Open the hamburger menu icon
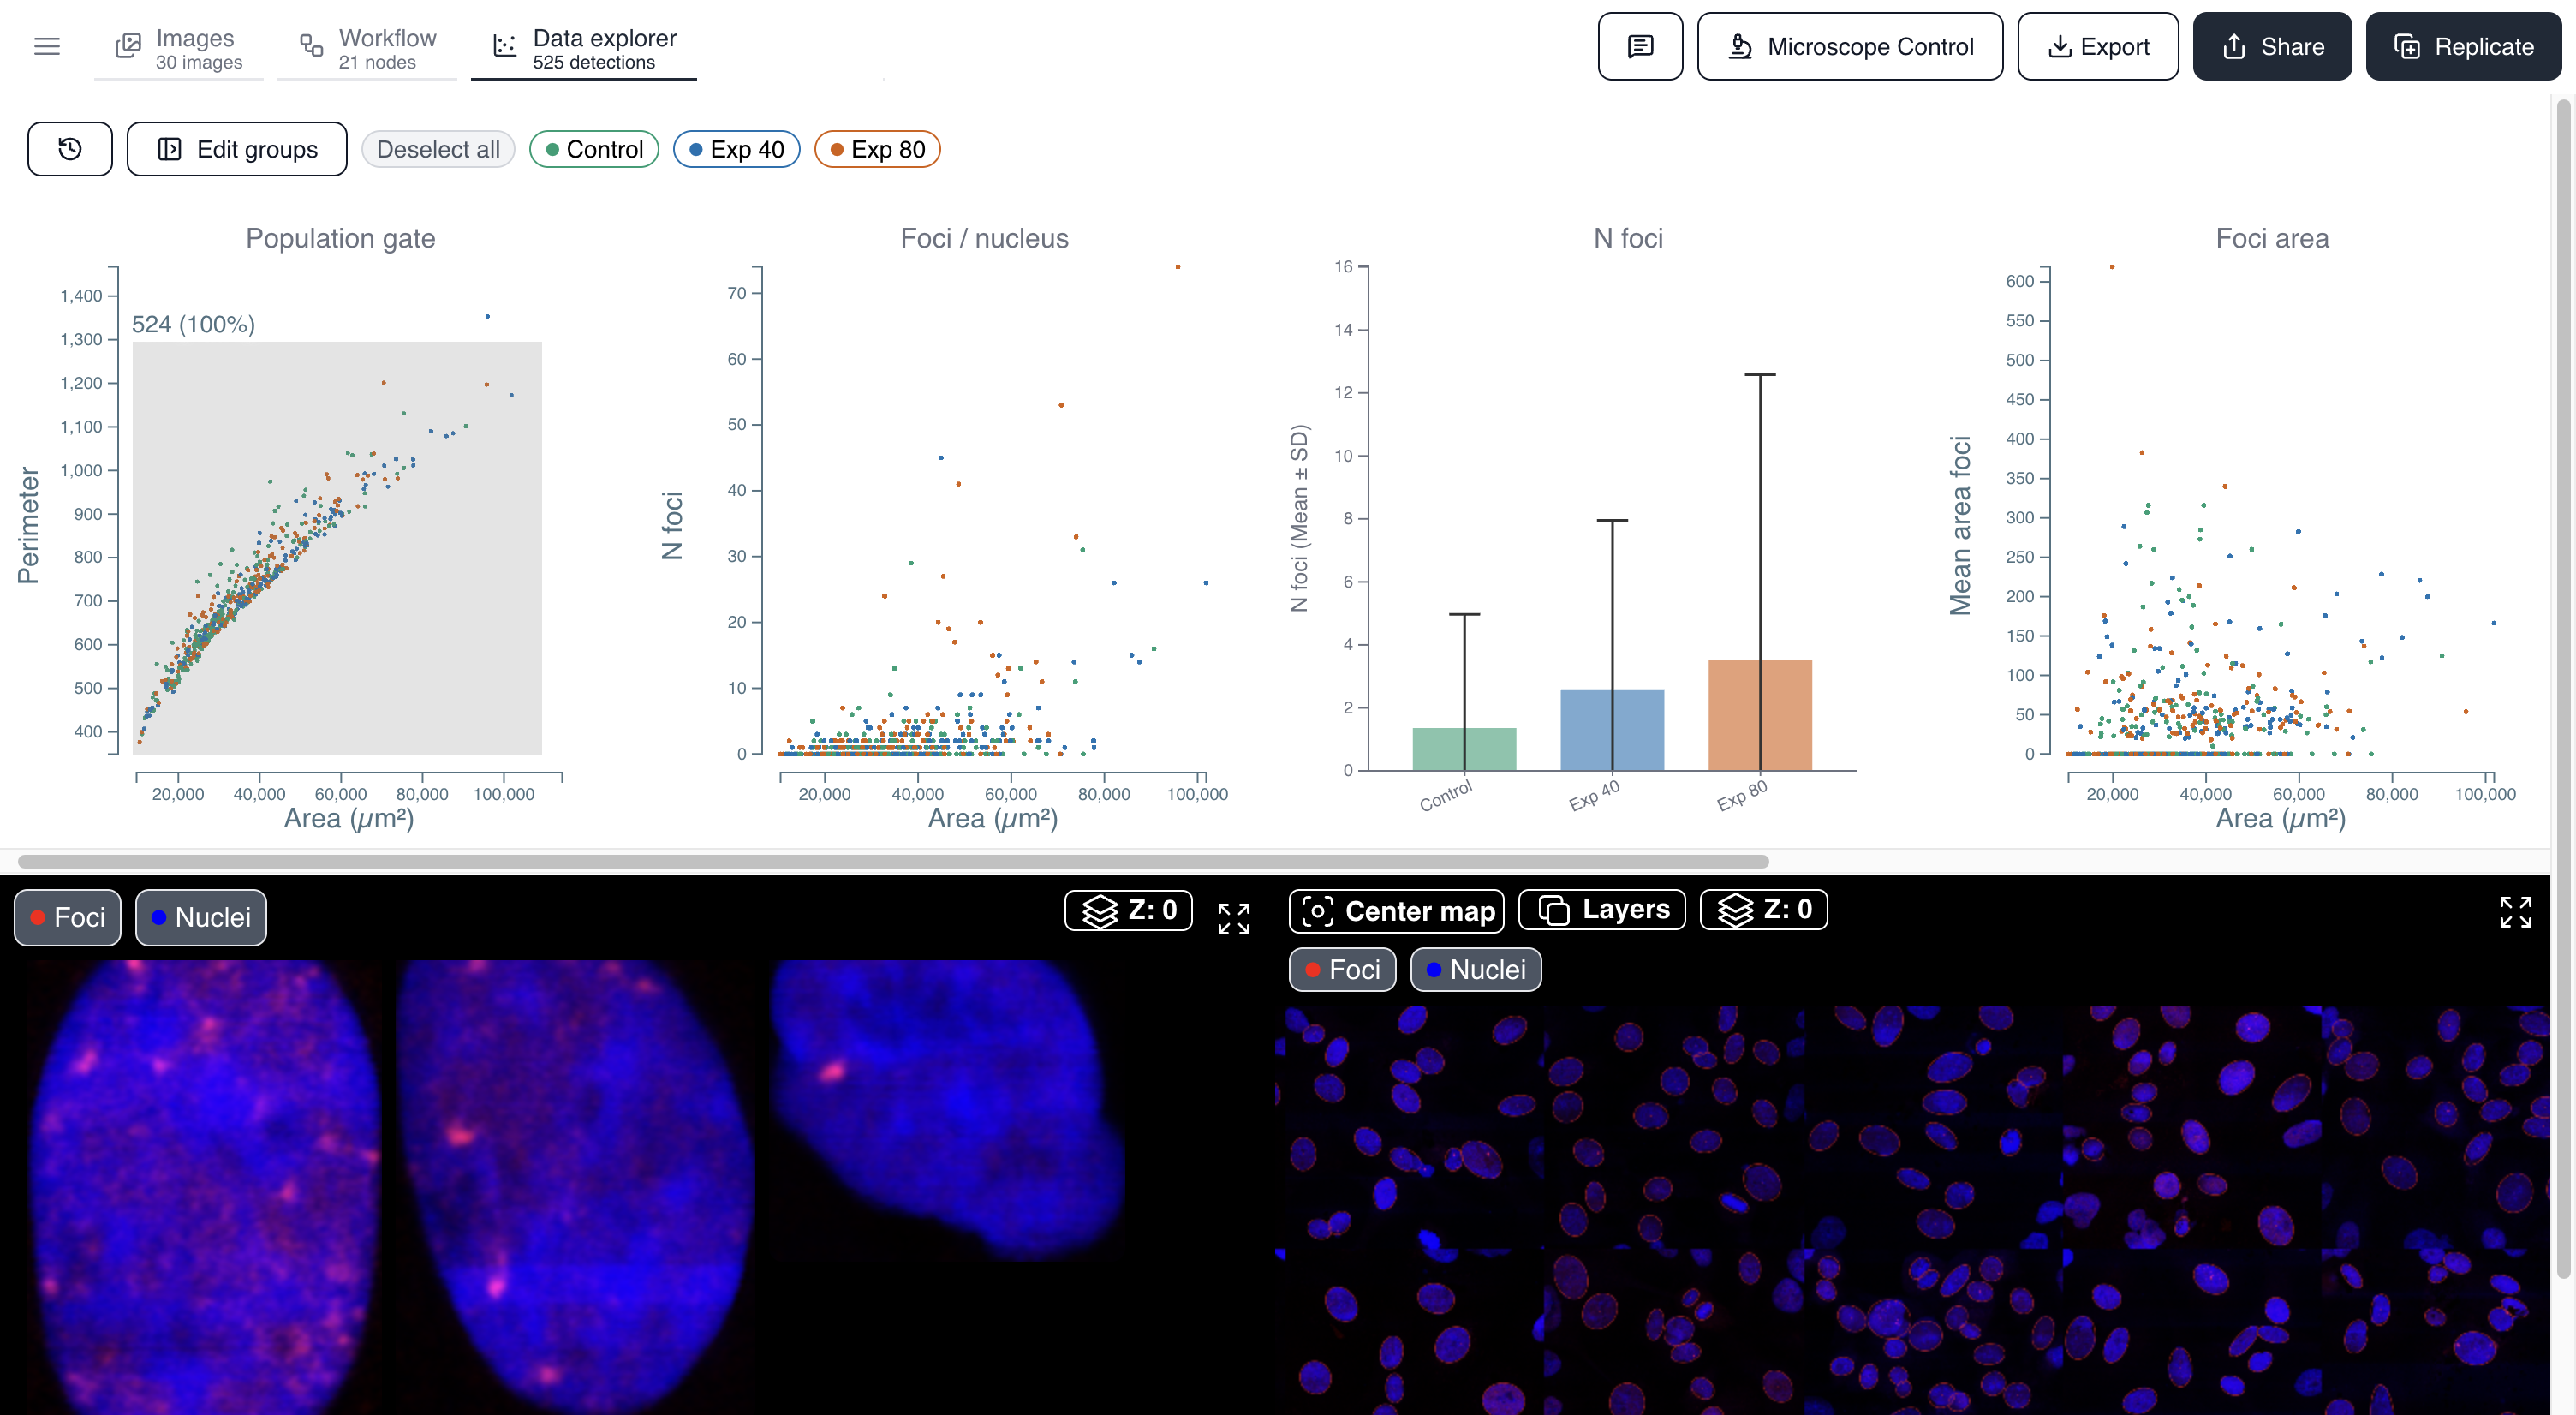The height and width of the screenshot is (1415, 2576). (x=47, y=46)
